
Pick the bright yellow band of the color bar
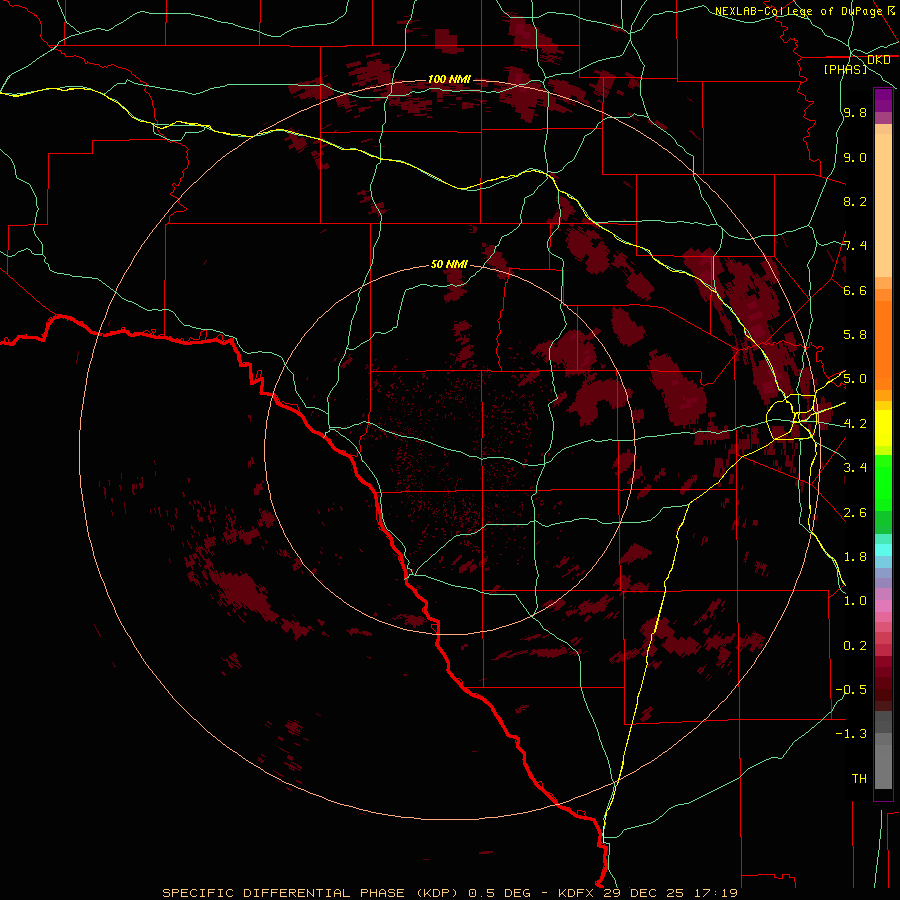click(883, 428)
